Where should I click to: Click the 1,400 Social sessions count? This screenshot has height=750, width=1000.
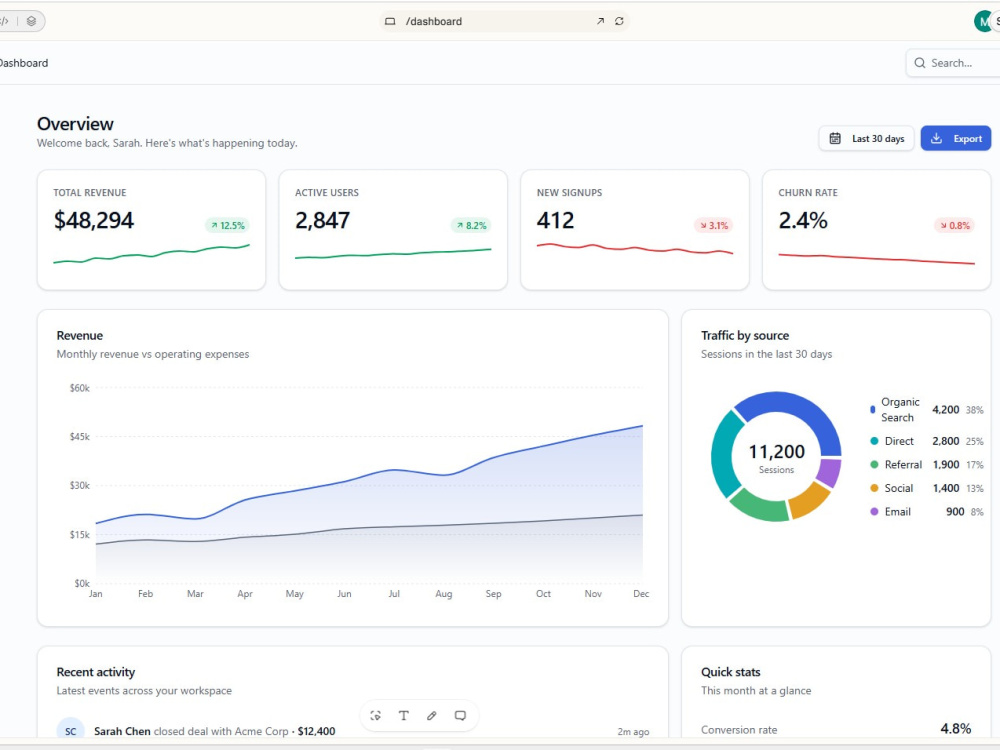click(946, 488)
